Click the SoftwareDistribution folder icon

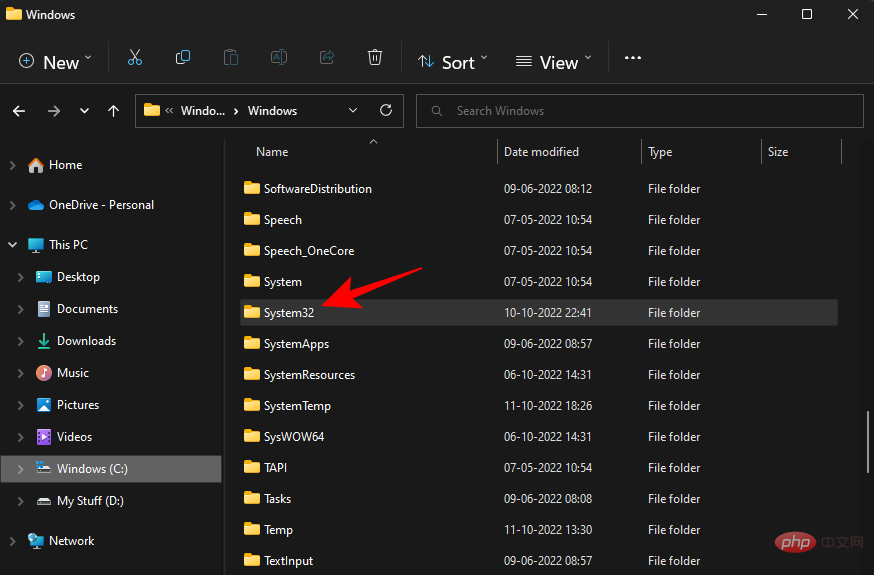(x=252, y=188)
